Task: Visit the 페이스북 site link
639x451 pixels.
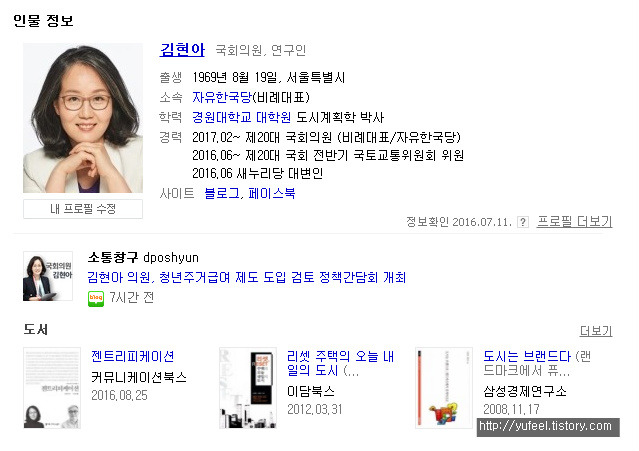Action: (272, 193)
